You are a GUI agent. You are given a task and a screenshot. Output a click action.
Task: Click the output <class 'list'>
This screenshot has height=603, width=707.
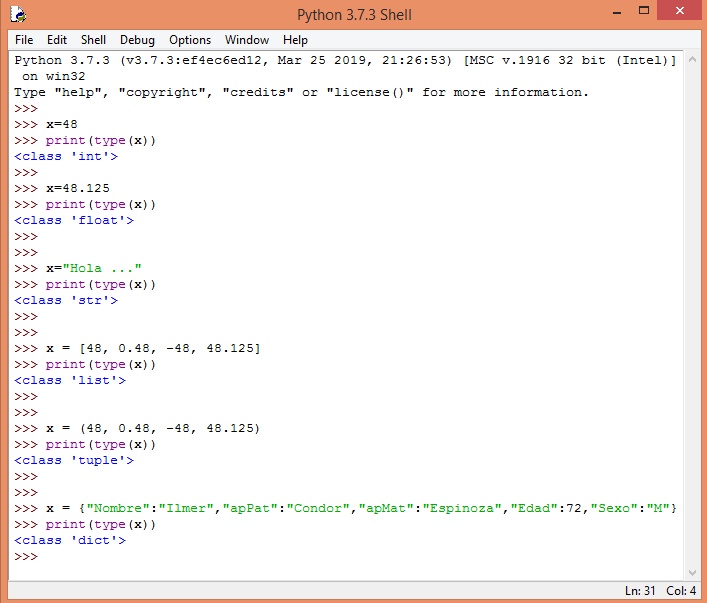70,381
